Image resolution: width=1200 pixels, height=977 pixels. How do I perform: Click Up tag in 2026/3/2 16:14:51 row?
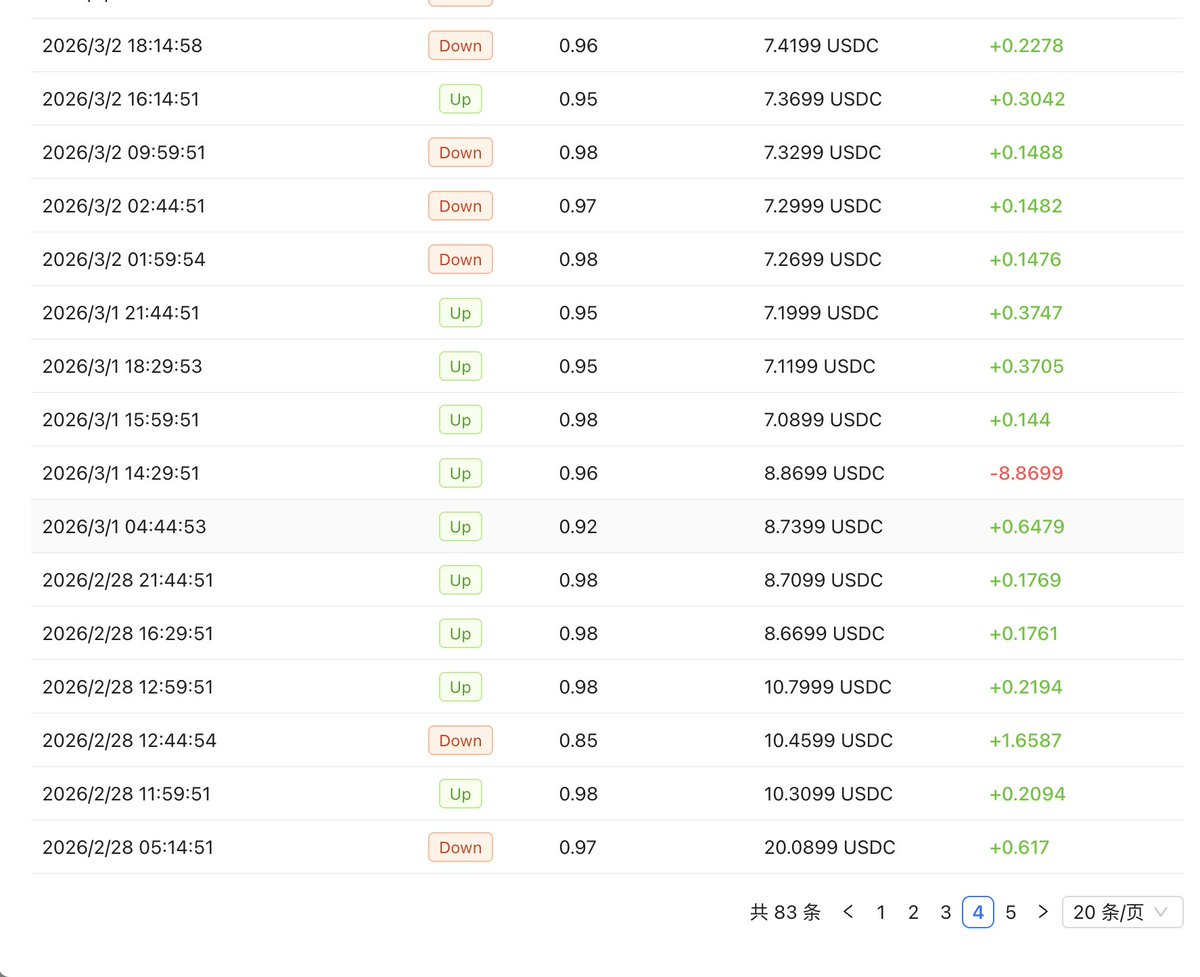point(460,99)
